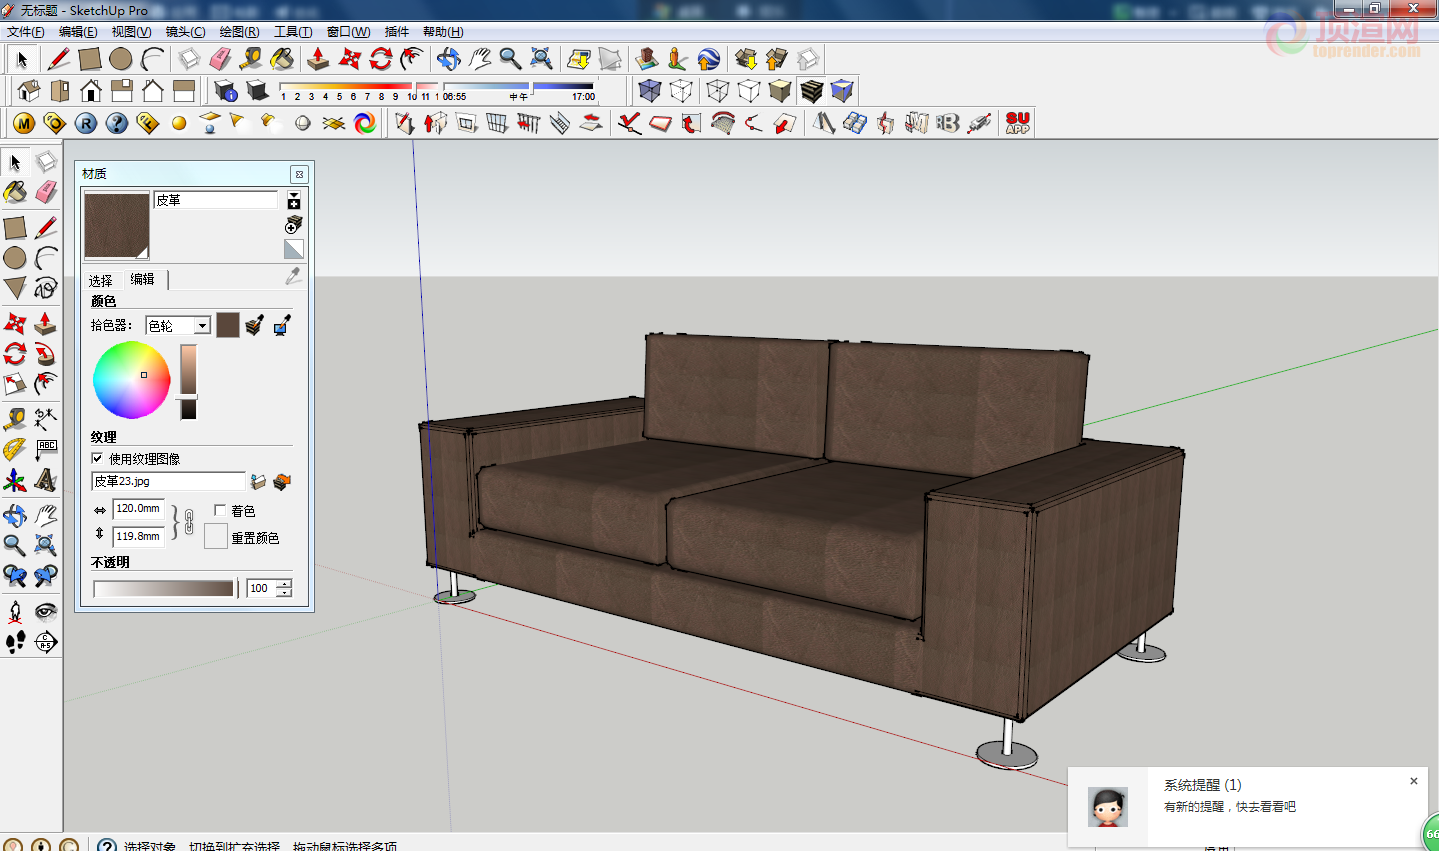Select the Circle tool in top toolbar

coord(121,59)
